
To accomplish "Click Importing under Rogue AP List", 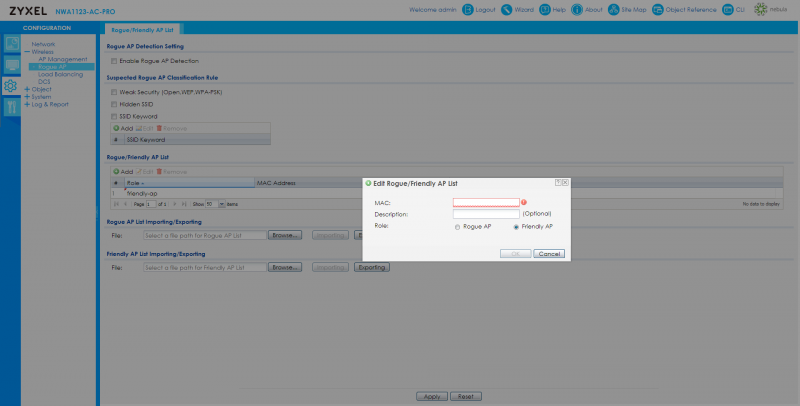I will [330, 235].
